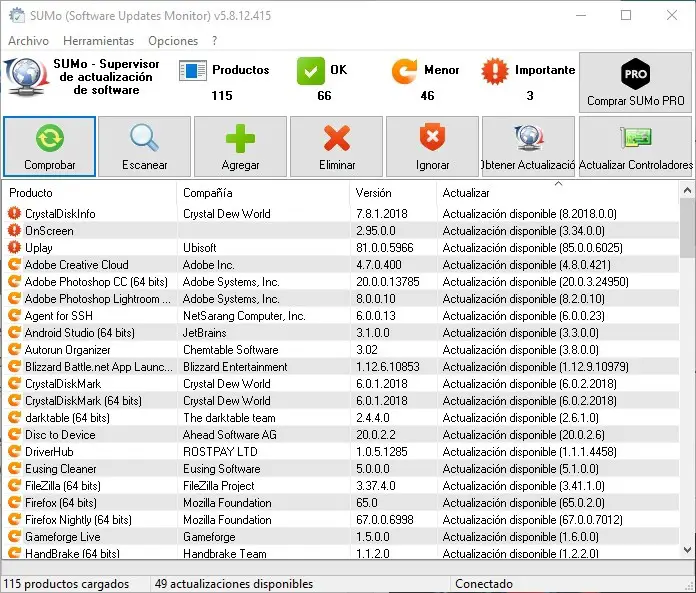Image resolution: width=696 pixels, height=593 pixels.
Task: Click version cell 81.0.0.5966
Action: coord(384,248)
